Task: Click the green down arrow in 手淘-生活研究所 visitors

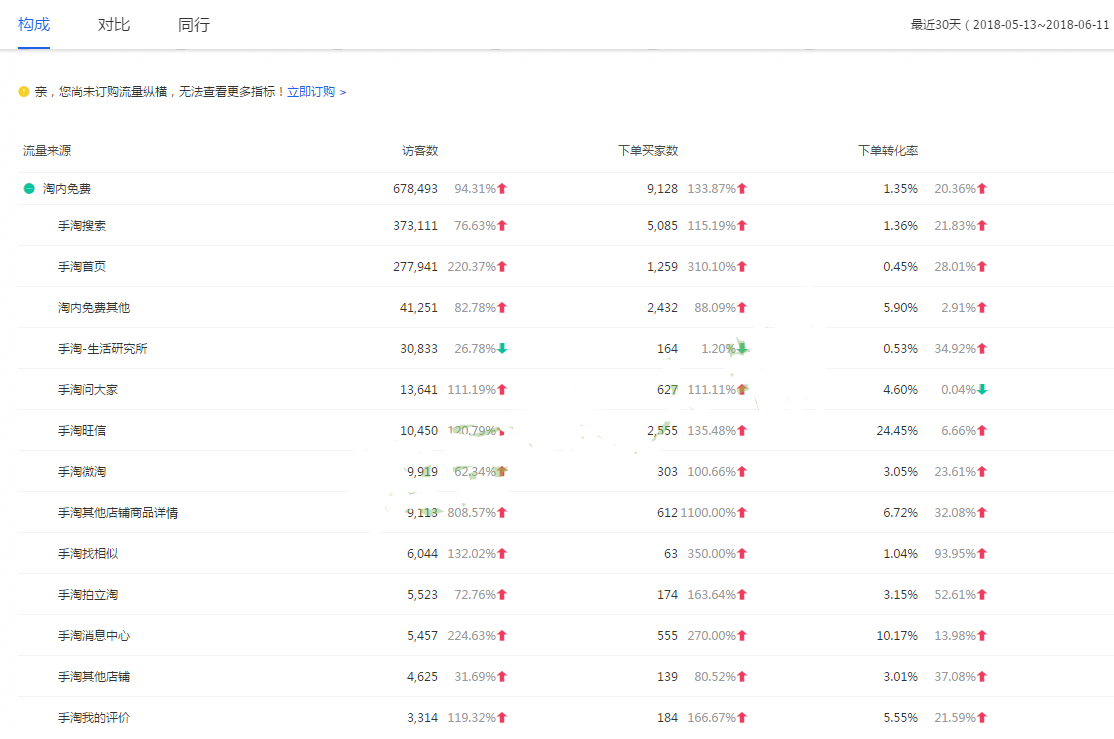Action: coord(502,348)
